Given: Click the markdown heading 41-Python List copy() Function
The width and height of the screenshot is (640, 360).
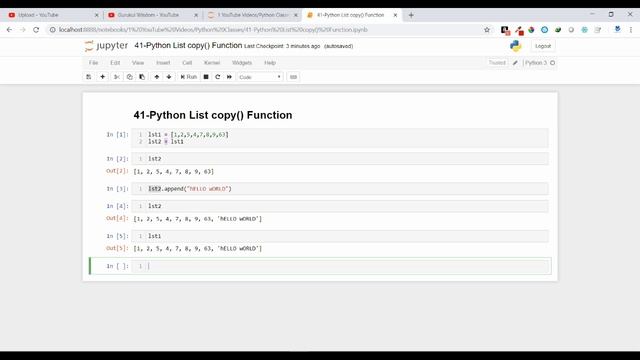Looking at the screenshot, I should click(x=213, y=115).
